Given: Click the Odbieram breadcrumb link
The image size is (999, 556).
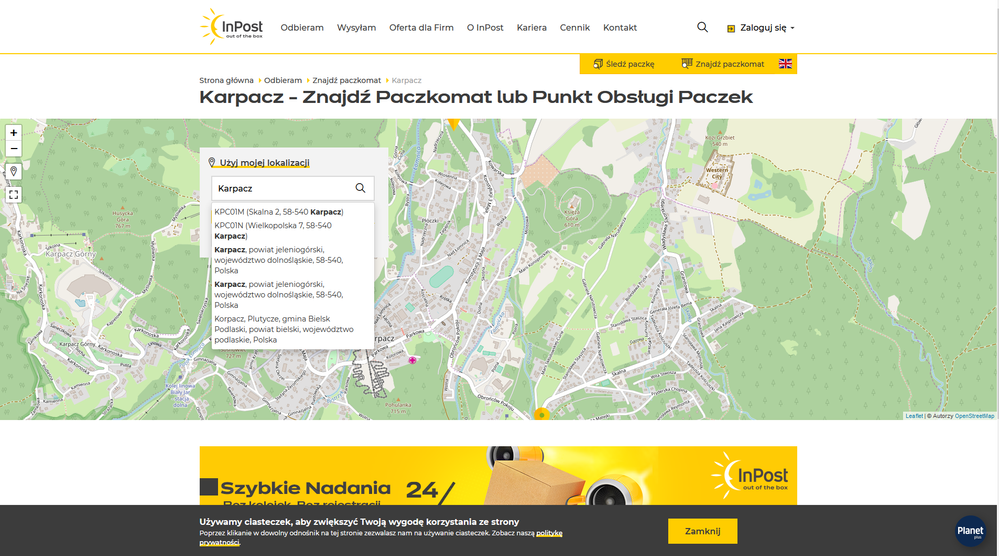Looking at the screenshot, I should (283, 80).
